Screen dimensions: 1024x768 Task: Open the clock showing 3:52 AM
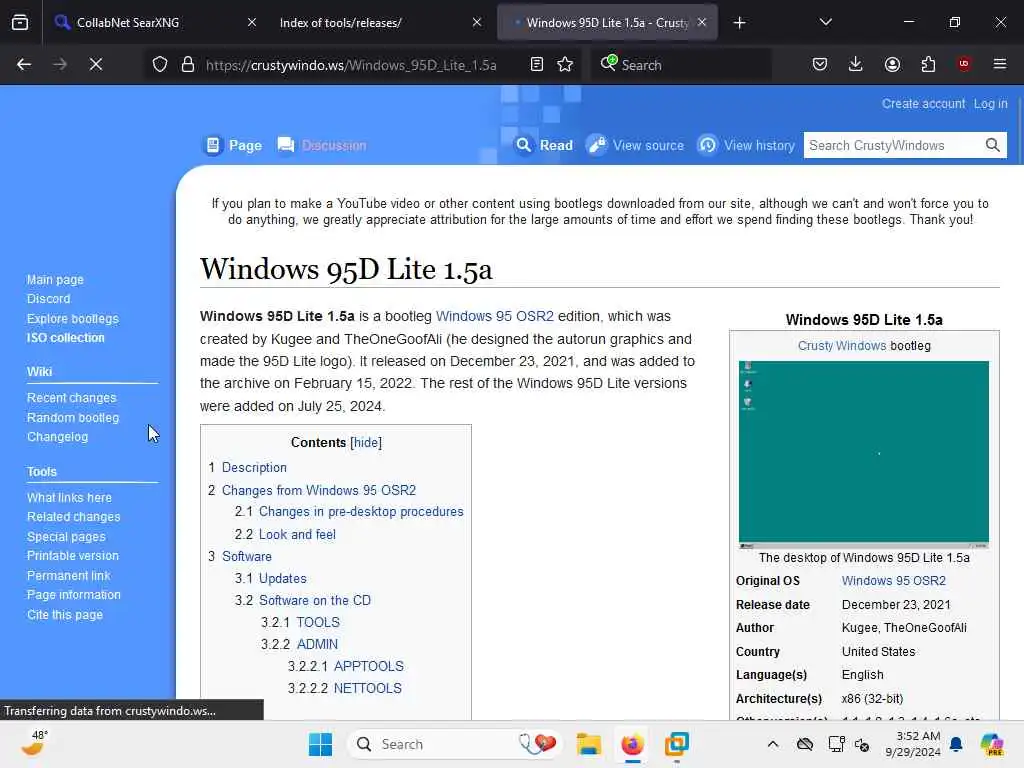pyautogui.click(x=913, y=744)
